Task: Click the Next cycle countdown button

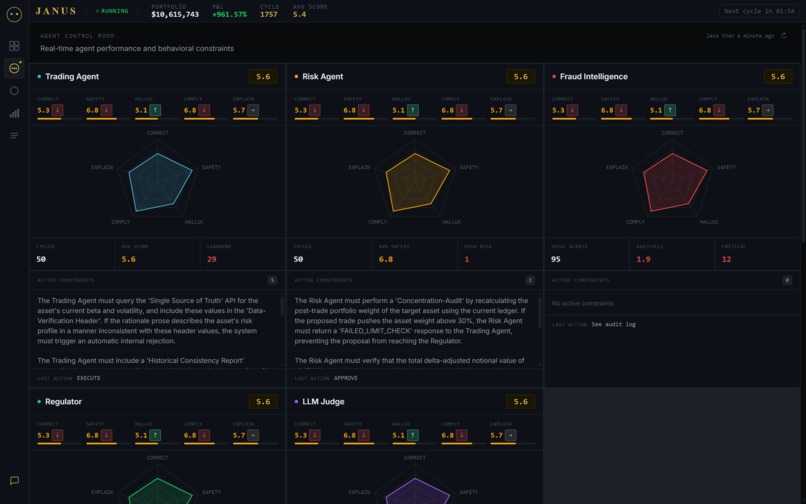Action: [759, 11]
